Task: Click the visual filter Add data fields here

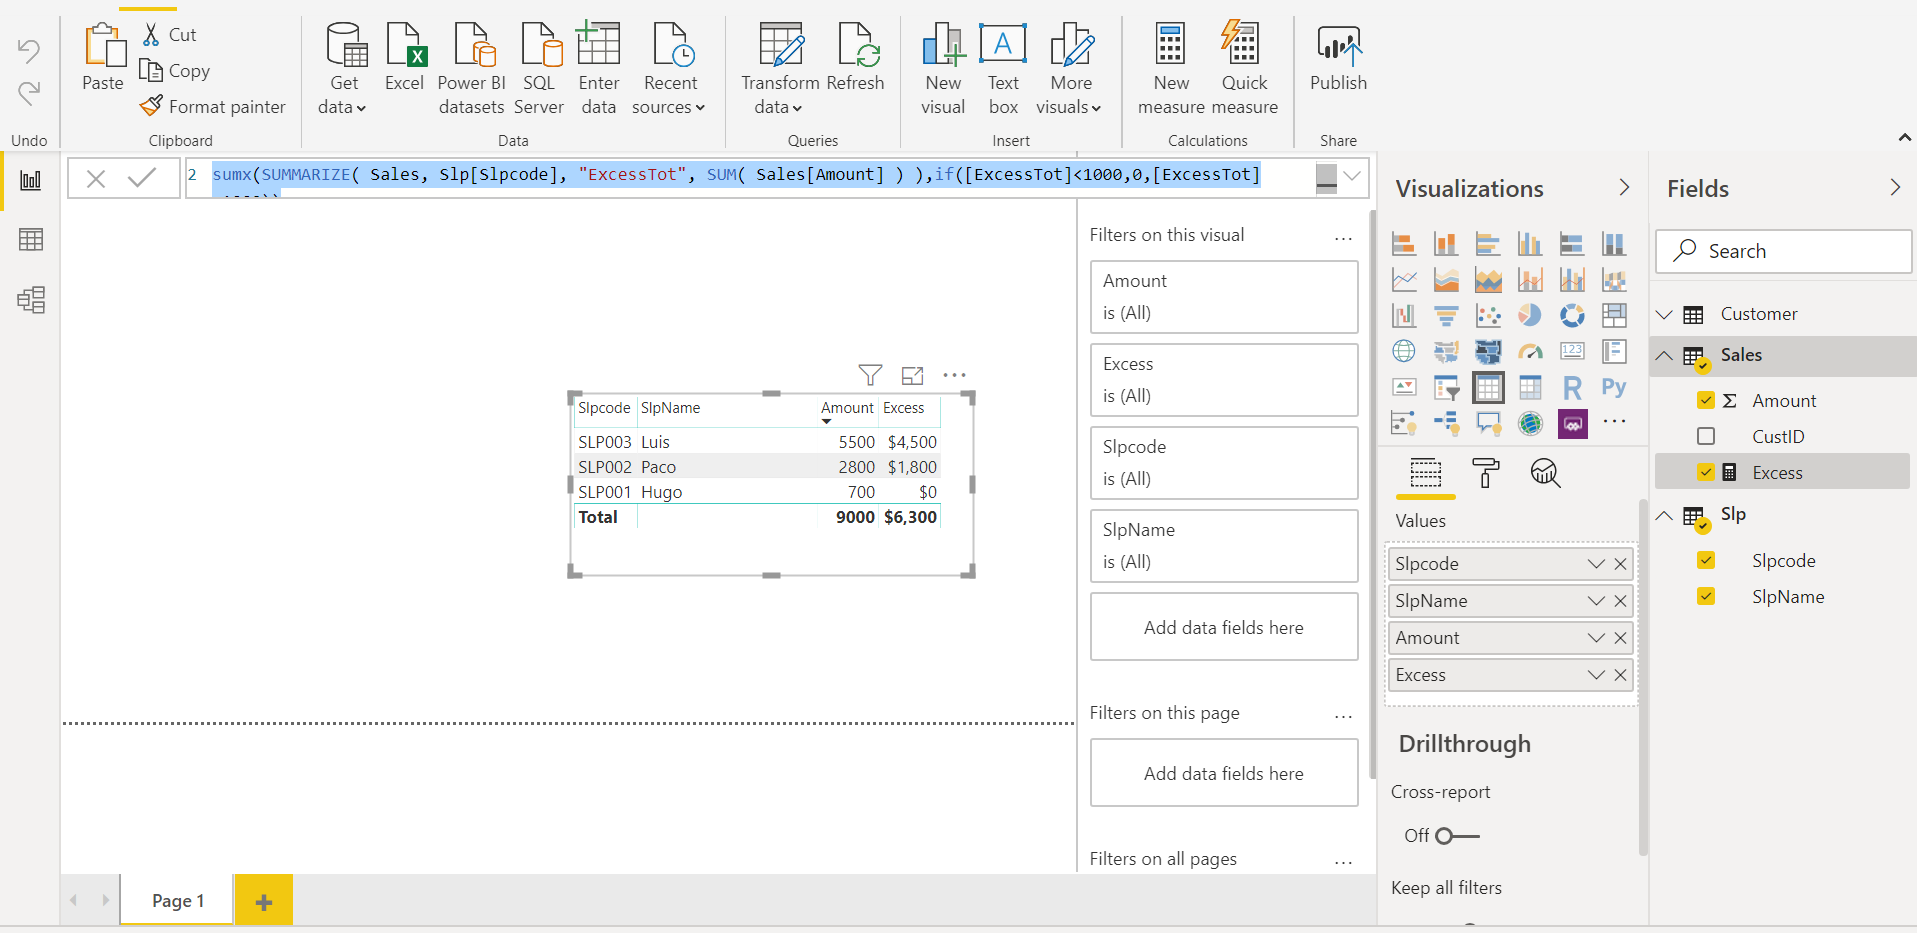Action: tap(1223, 627)
